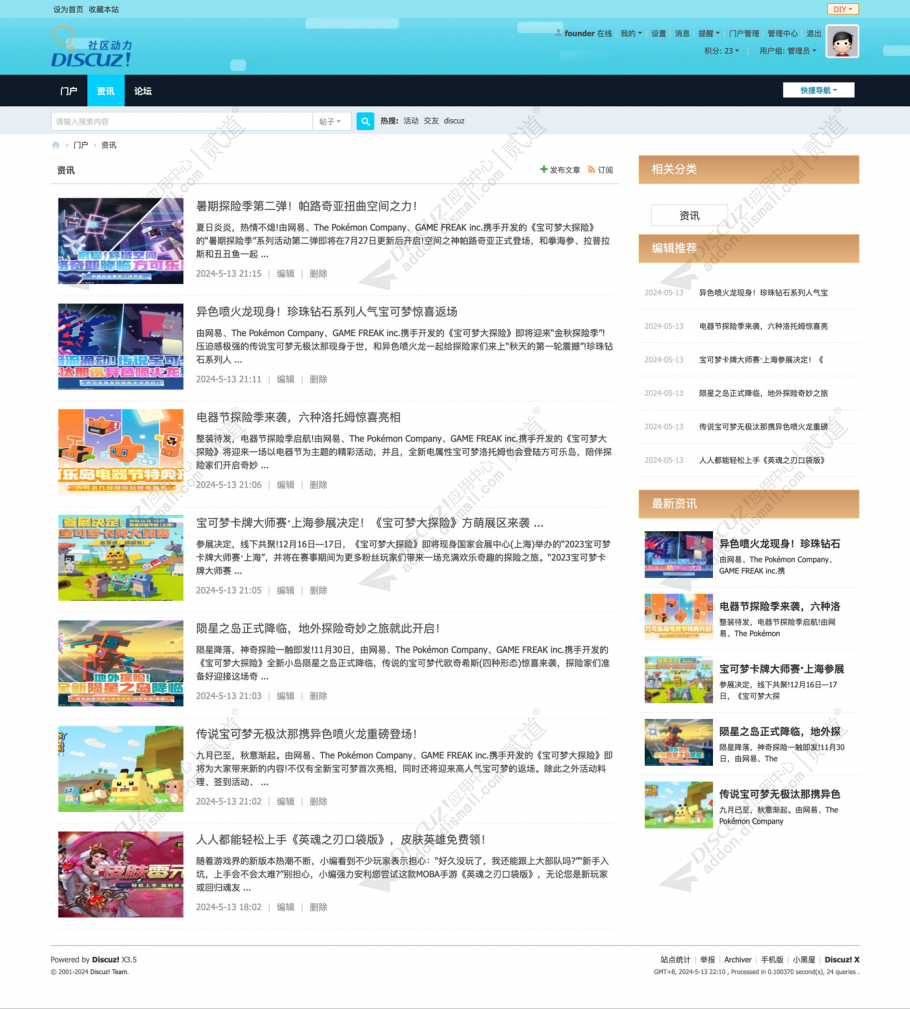Click 删除 for 暑期探险季第二弹 article

[318, 273]
